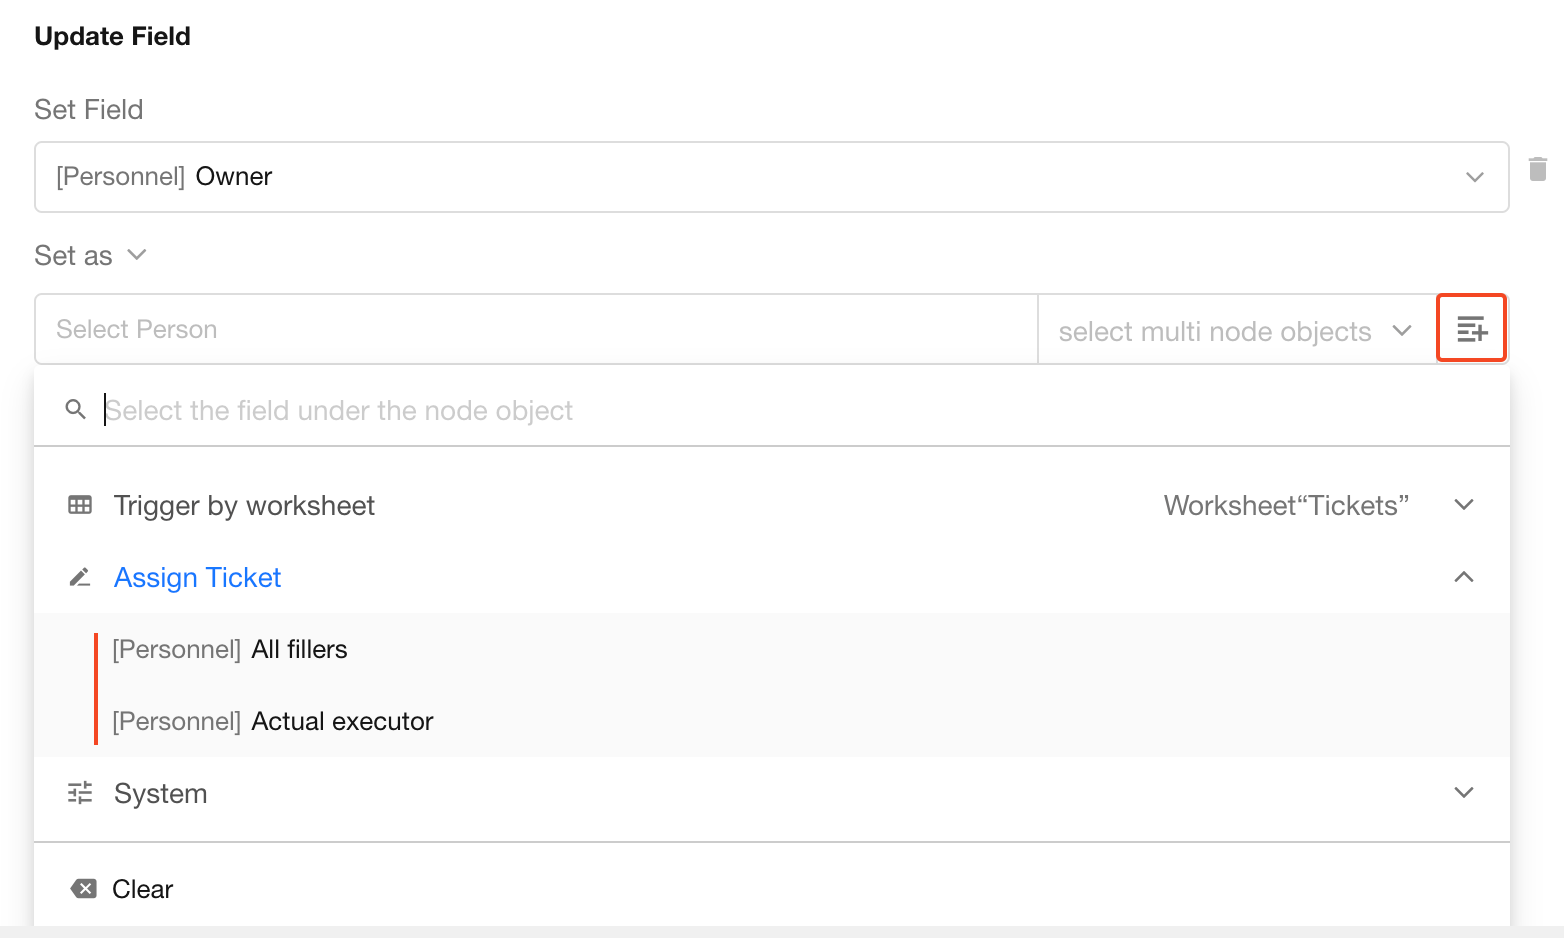1564x938 pixels.
Task: Click the worksheet table icon
Action: click(80, 505)
